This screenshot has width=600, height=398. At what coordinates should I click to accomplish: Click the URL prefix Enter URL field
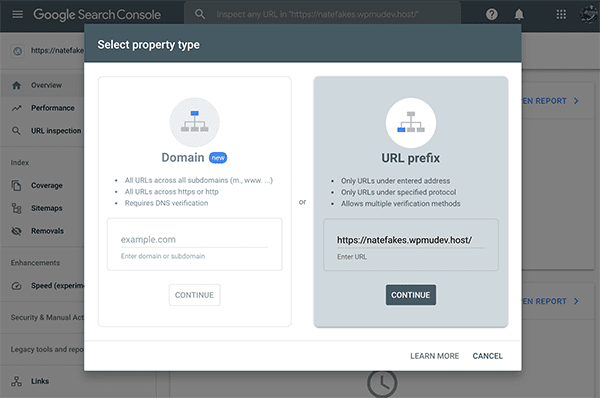[411, 240]
